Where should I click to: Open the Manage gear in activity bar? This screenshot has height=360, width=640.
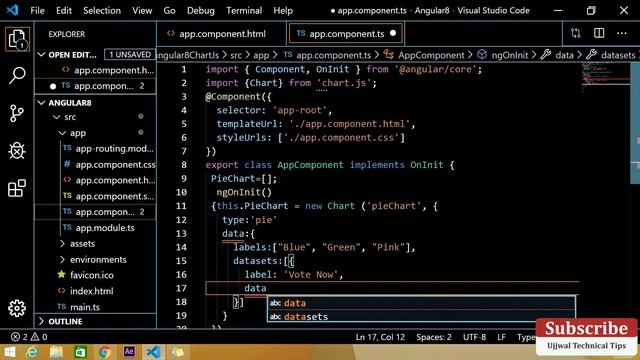17,308
